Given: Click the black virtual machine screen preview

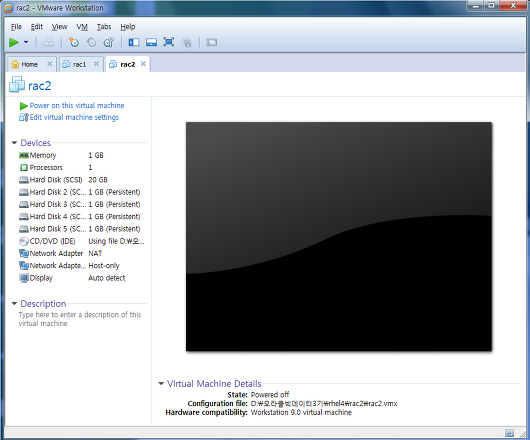Looking at the screenshot, I should pos(339,237).
